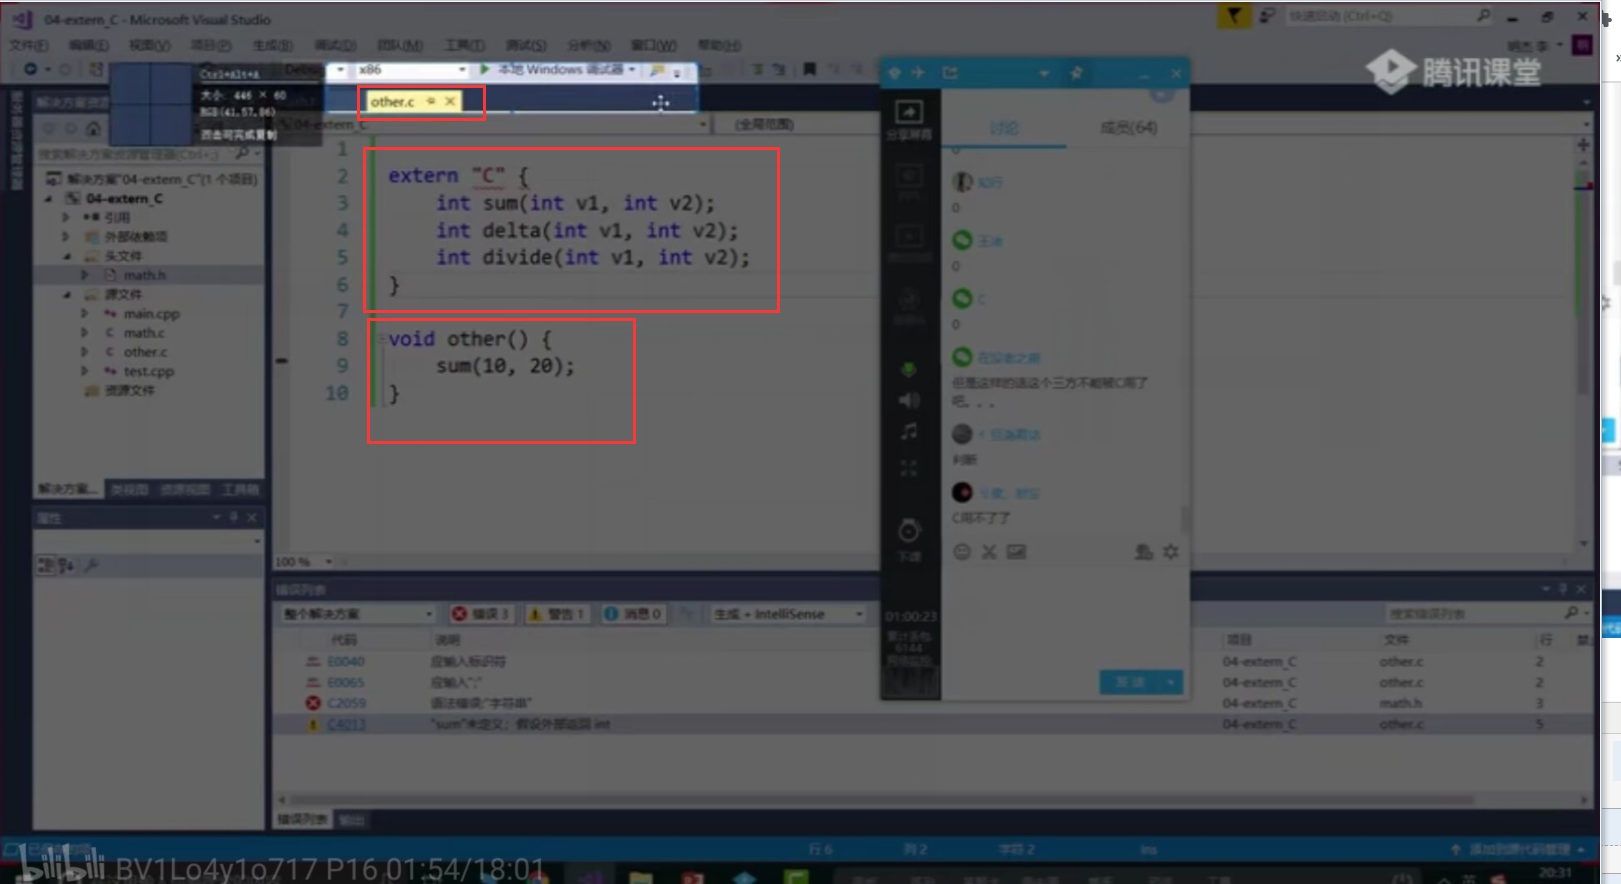Open error code E0040 link
This screenshot has height=884, width=1621.
346,661
